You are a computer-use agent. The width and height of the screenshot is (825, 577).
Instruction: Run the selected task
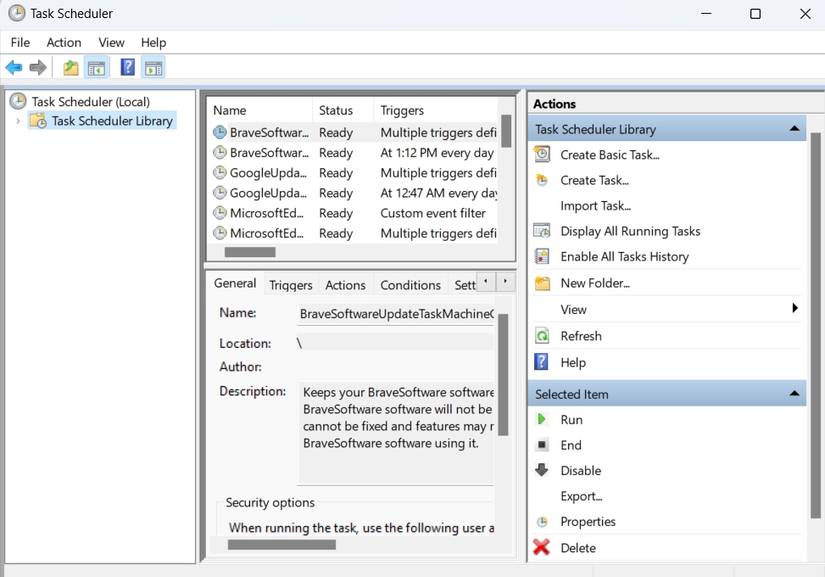click(571, 420)
